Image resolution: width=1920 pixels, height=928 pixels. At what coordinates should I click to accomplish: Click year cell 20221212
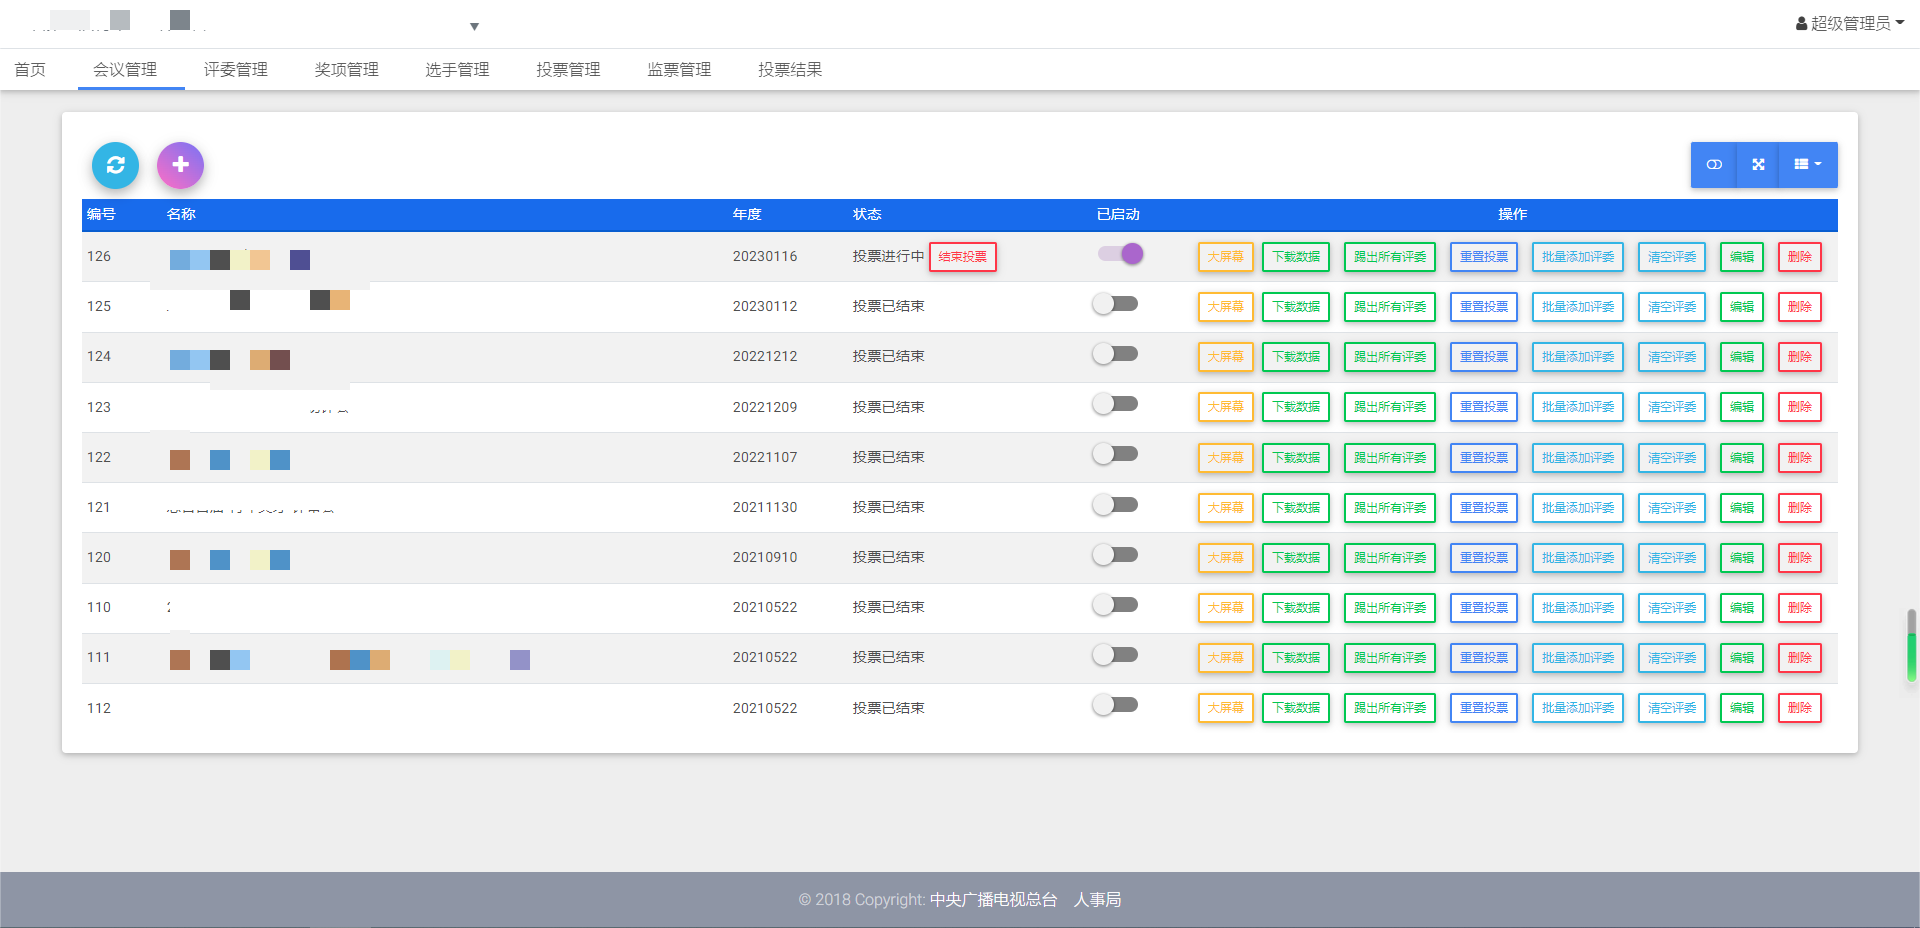pos(765,357)
